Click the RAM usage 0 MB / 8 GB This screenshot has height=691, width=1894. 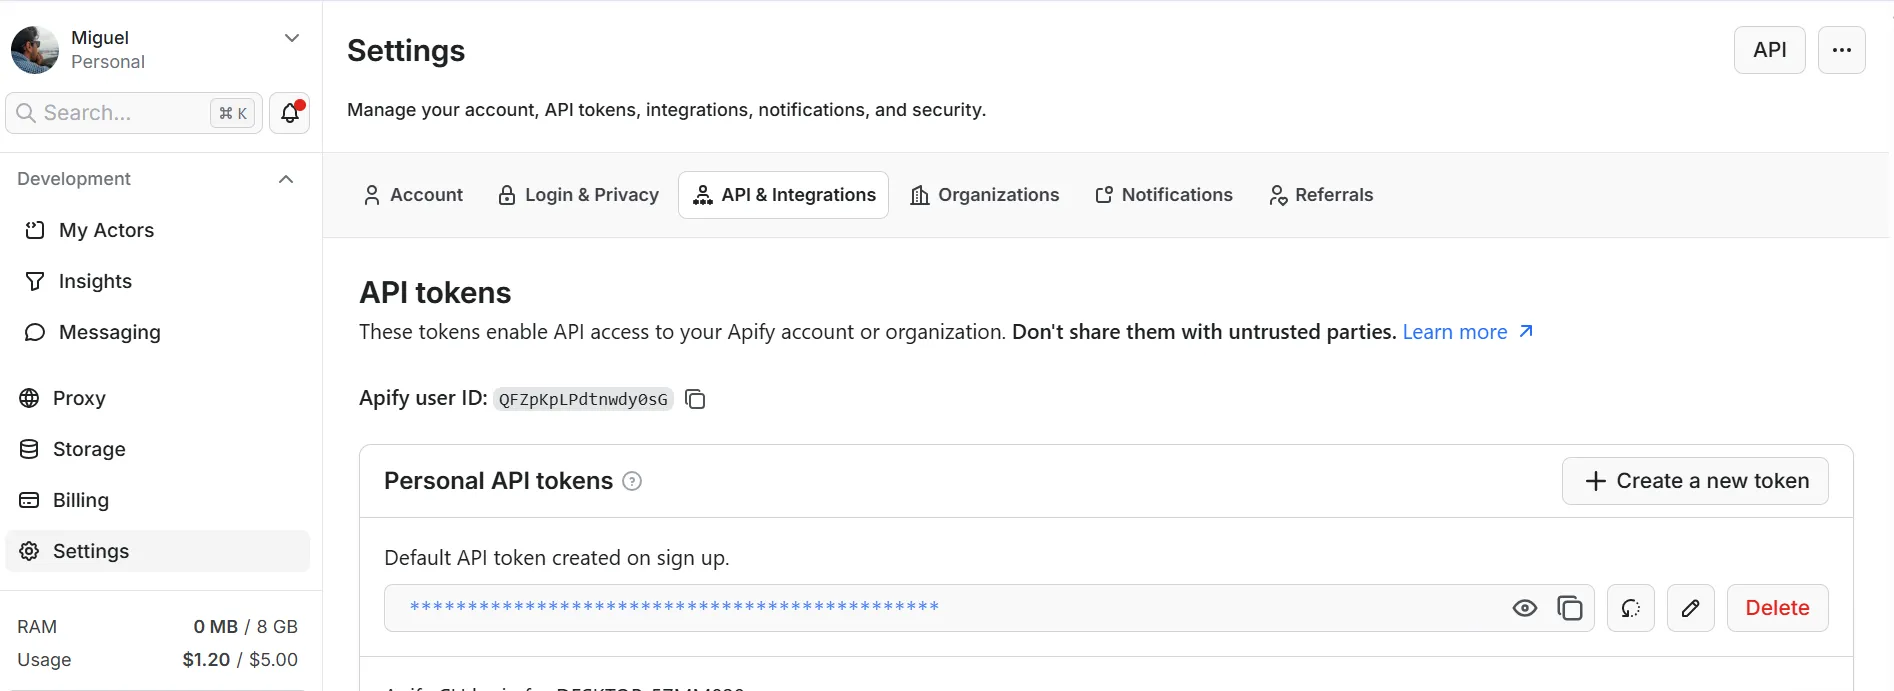tap(245, 627)
